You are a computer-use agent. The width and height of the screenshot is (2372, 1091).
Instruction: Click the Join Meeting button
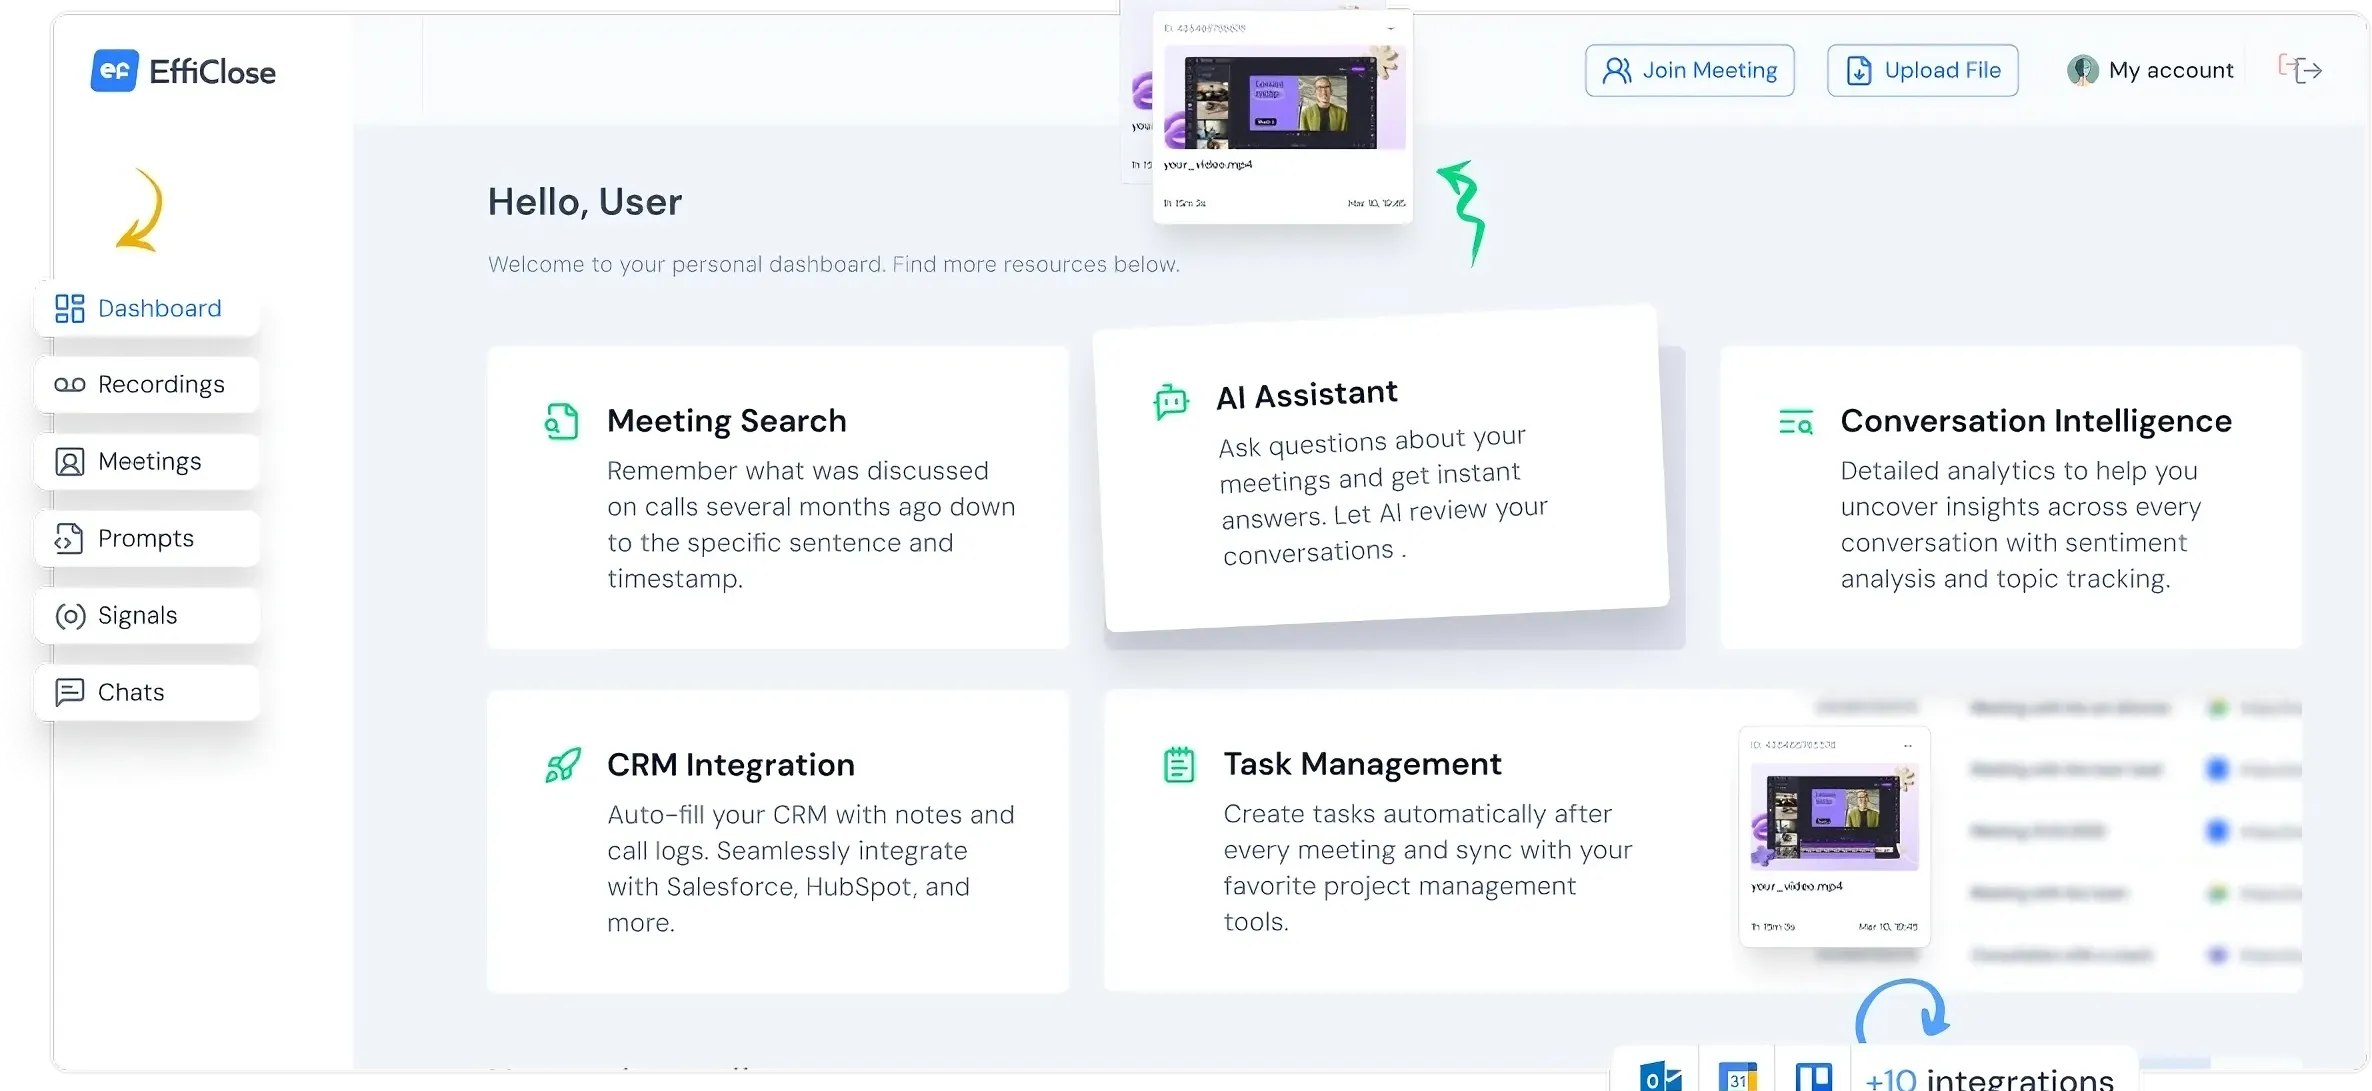click(1689, 70)
